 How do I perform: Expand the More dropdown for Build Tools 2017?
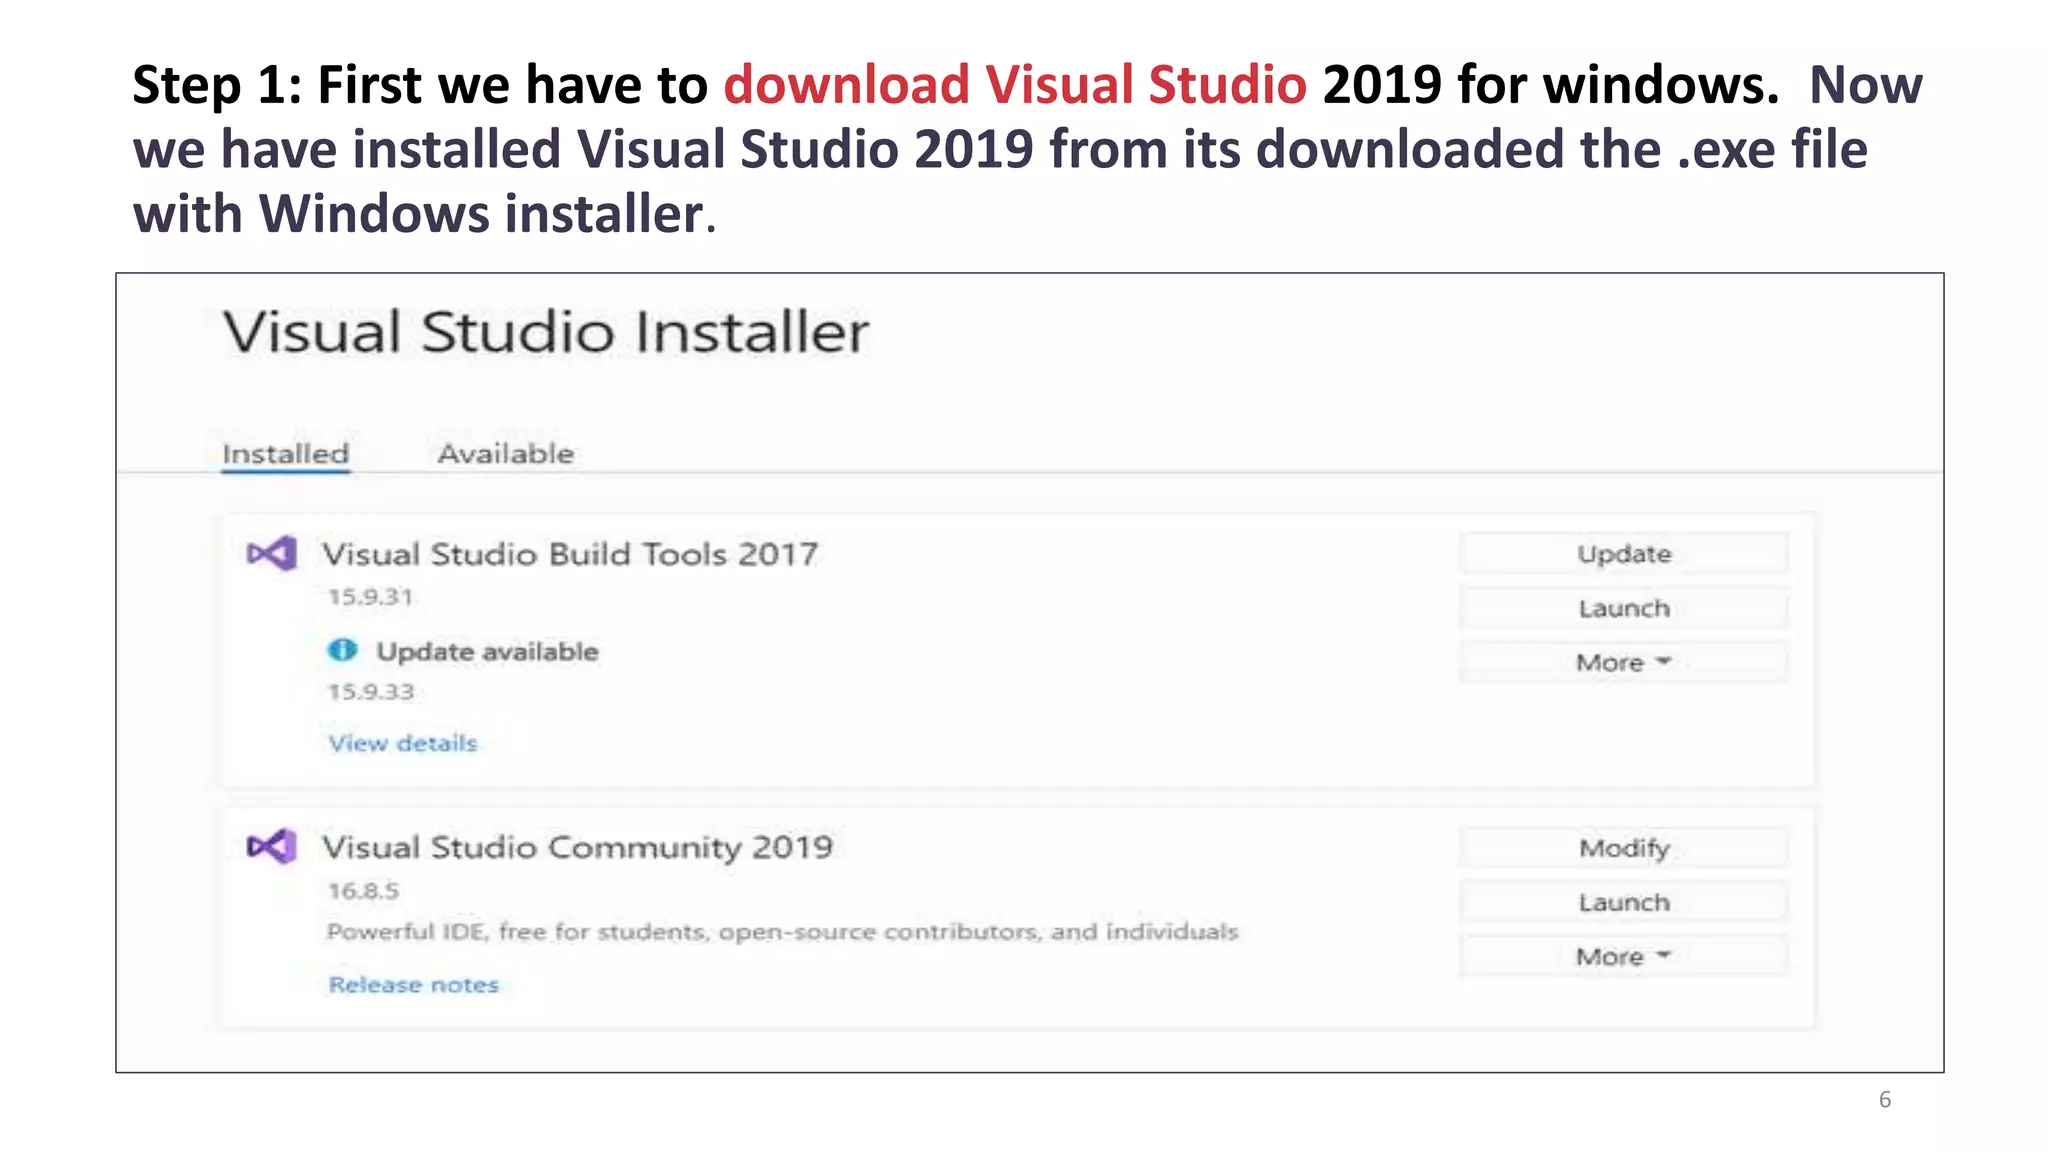[x=1623, y=662]
